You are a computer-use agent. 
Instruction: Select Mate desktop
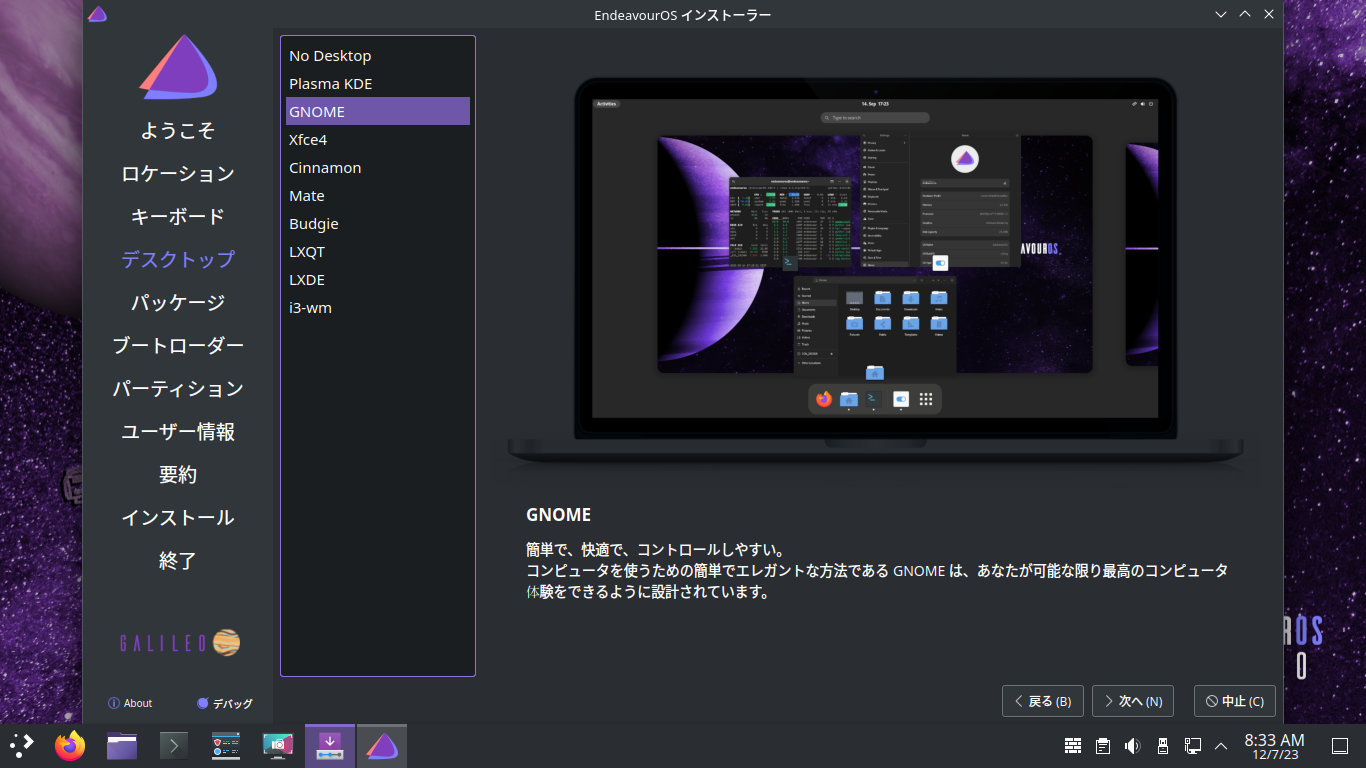[x=378, y=196]
